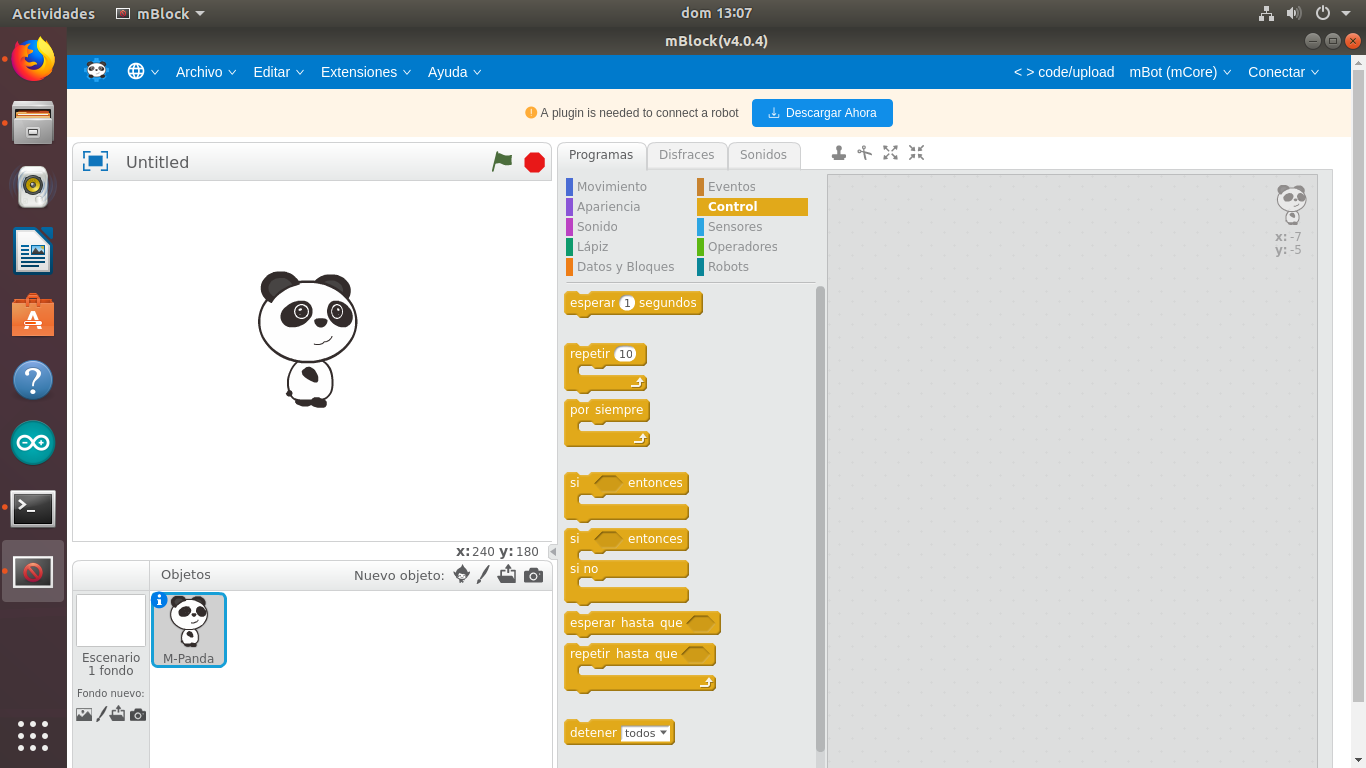Image resolution: width=1366 pixels, height=768 pixels.
Task: Select the stamp duplicate tool
Action: coord(839,153)
